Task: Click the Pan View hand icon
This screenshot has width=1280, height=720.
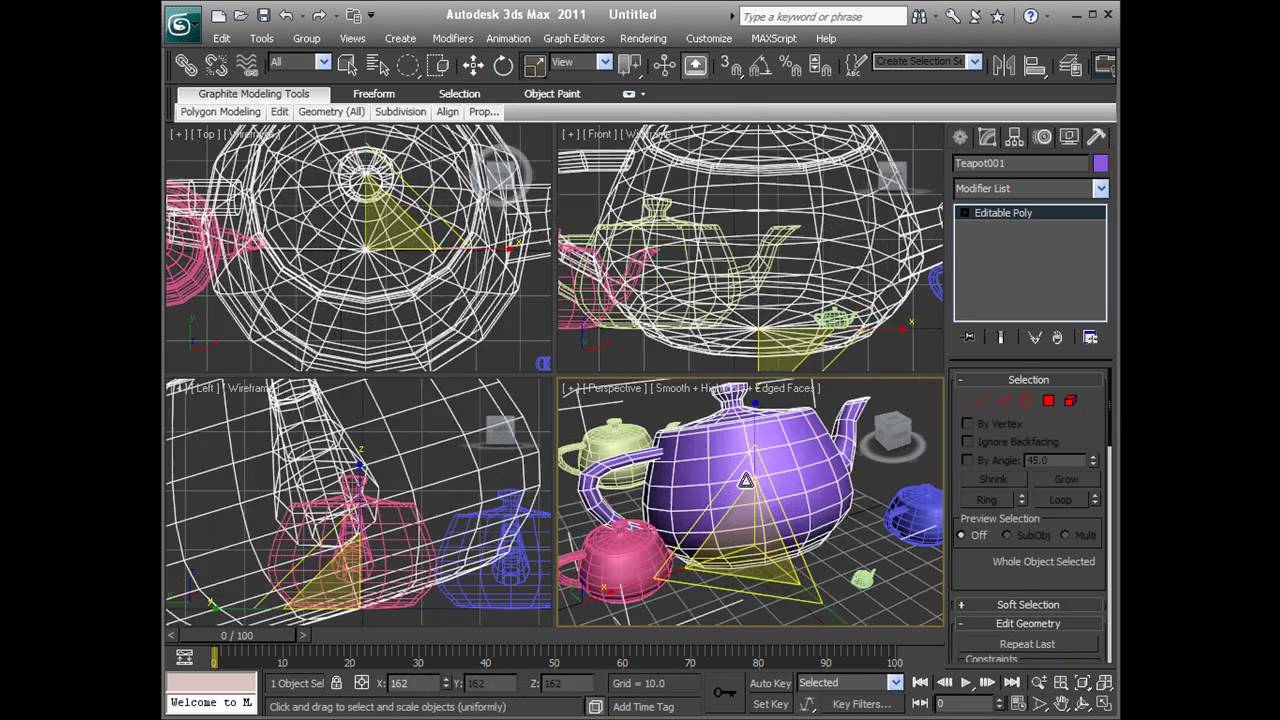Action: pyautogui.click(x=1062, y=703)
